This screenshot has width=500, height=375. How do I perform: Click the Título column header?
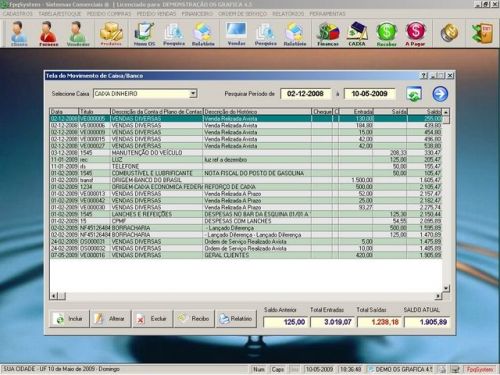(x=94, y=112)
